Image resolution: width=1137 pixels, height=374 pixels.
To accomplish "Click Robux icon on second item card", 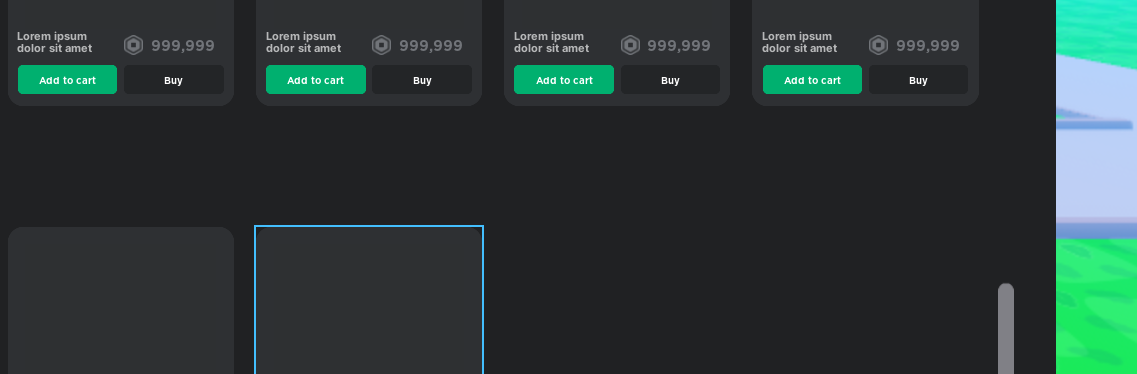I will [x=381, y=46].
